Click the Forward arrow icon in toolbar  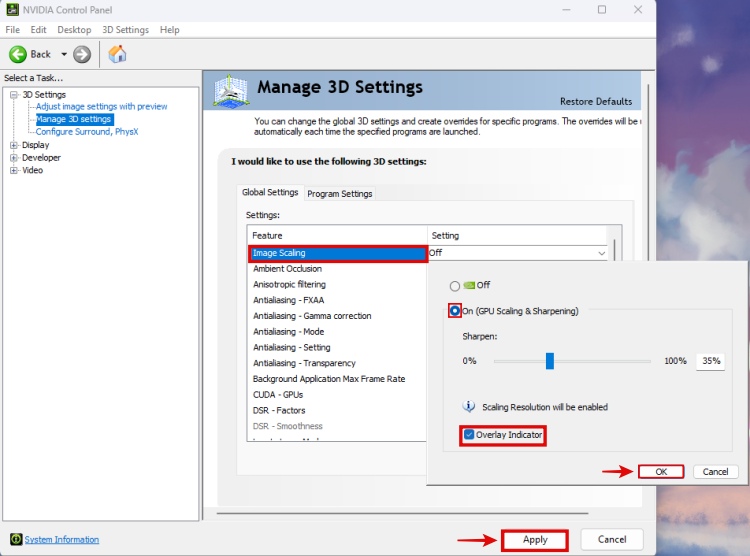[x=82, y=54]
